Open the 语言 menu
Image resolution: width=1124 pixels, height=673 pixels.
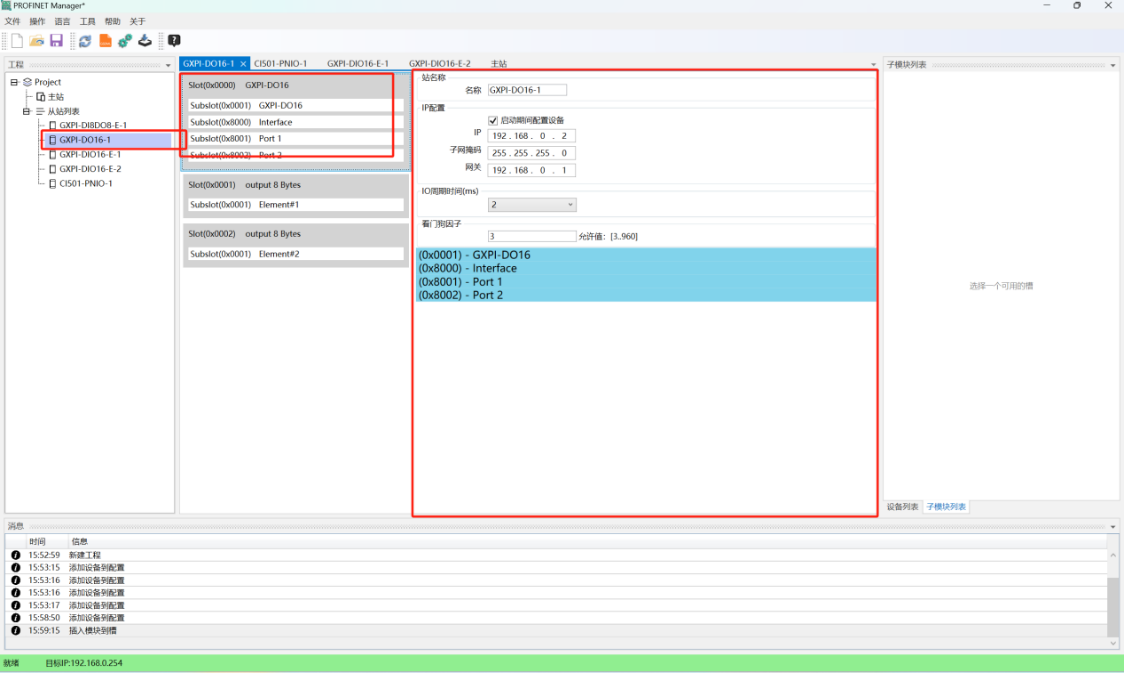pyautogui.click(x=62, y=22)
